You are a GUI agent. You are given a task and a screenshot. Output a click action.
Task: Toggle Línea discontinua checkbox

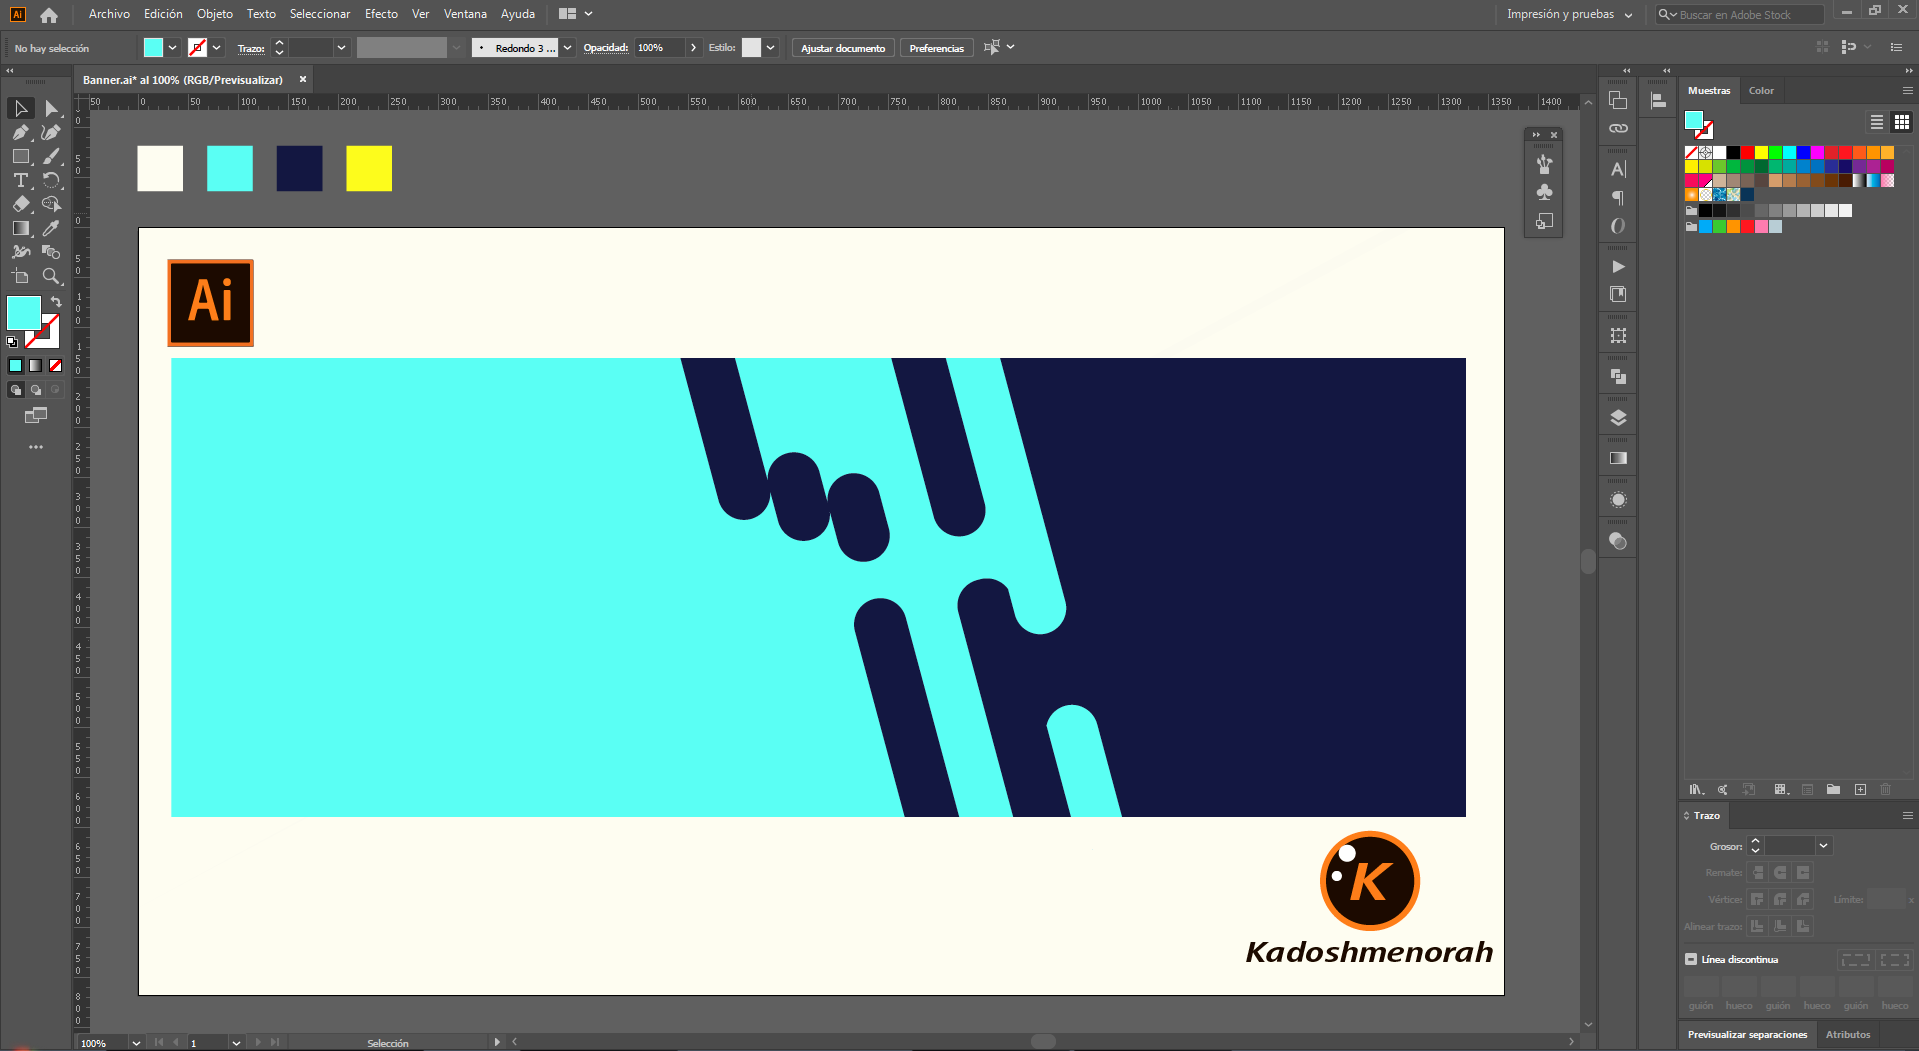pyautogui.click(x=1691, y=959)
